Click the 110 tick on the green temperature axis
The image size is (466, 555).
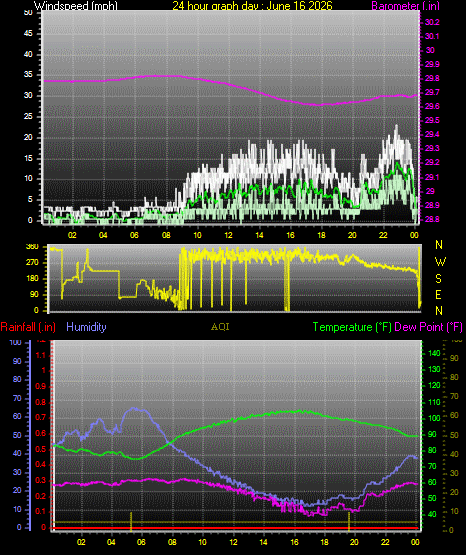[434, 402]
